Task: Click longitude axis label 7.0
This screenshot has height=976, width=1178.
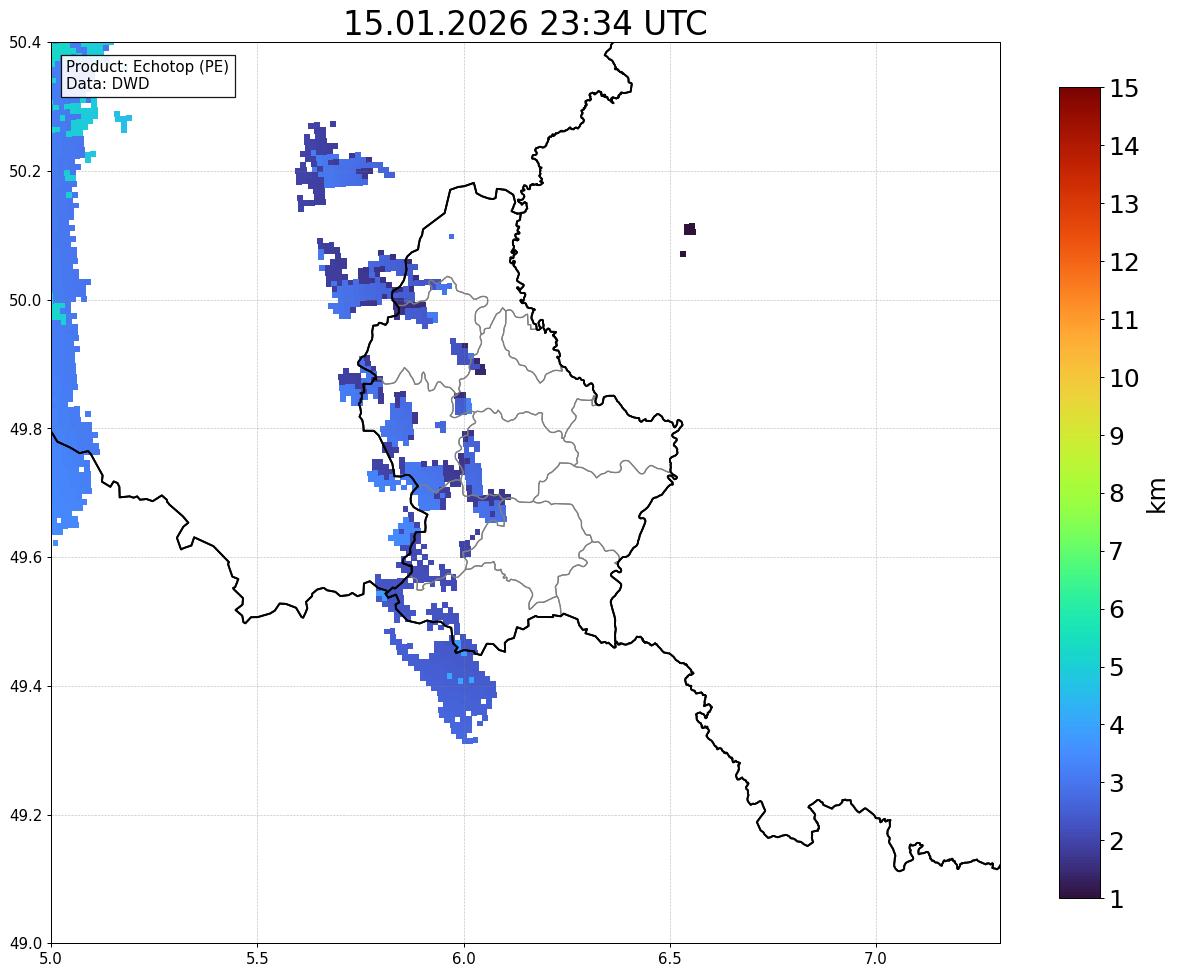Action: (876, 959)
